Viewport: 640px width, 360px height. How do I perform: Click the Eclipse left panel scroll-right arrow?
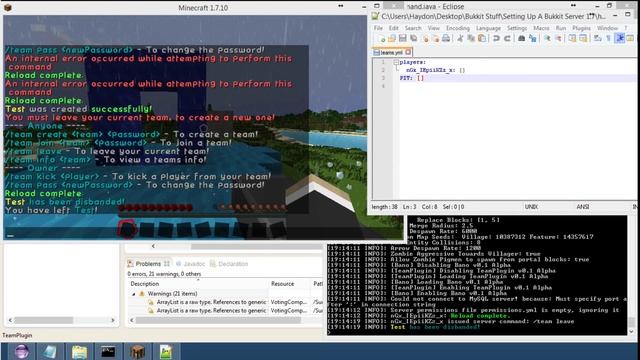[x=113, y=320]
